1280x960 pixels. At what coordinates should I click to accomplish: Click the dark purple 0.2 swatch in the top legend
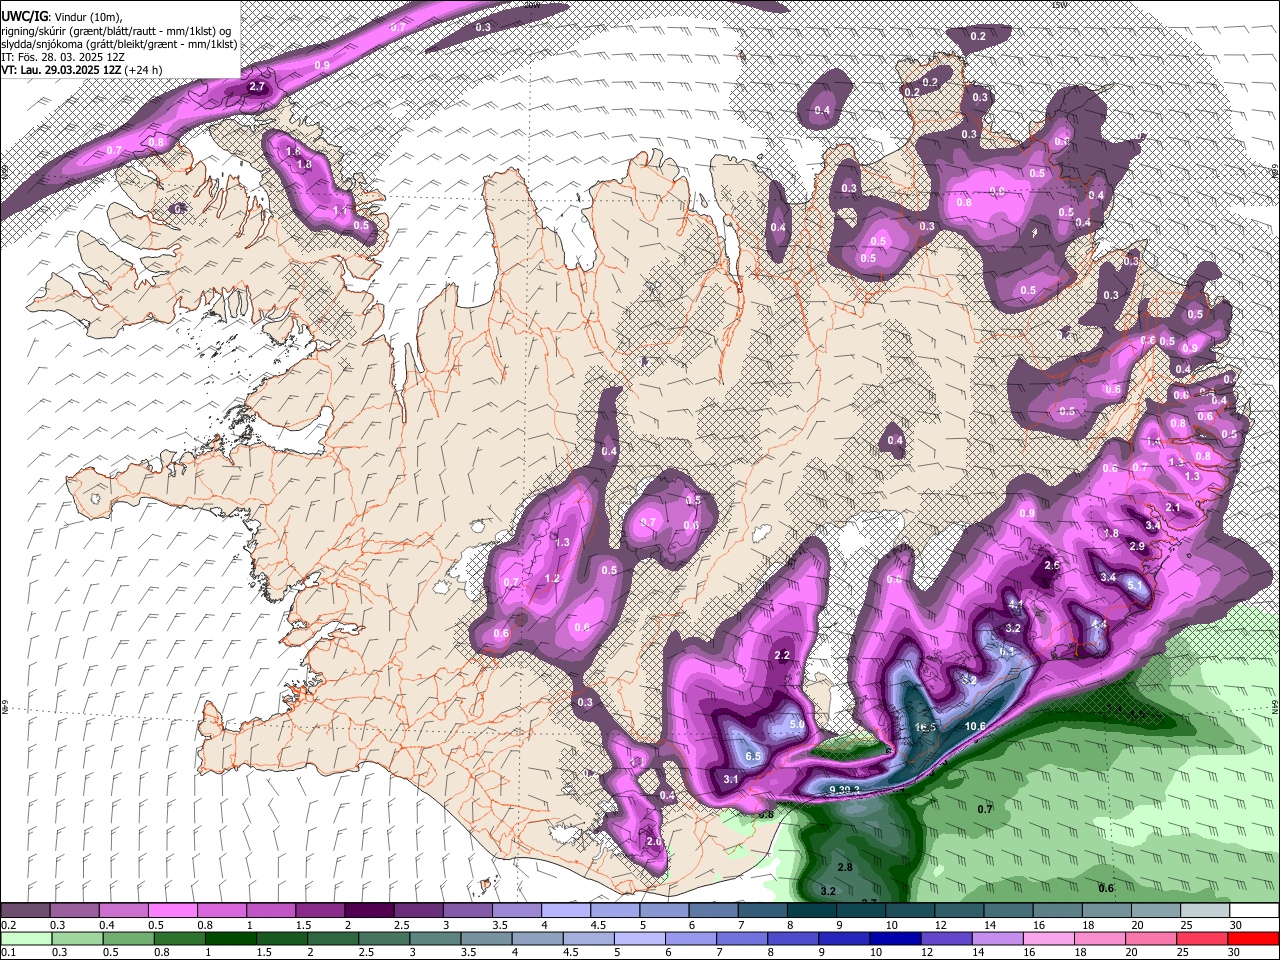coord(25,911)
